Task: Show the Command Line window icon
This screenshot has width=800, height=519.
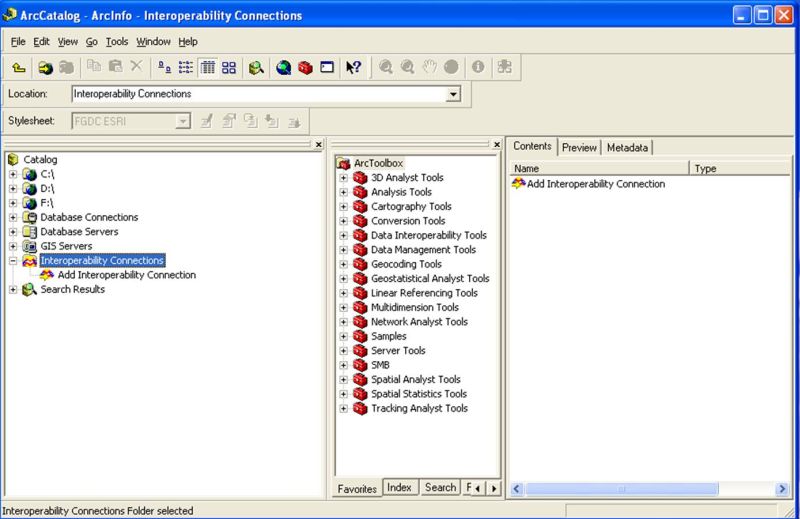Action: (327, 67)
